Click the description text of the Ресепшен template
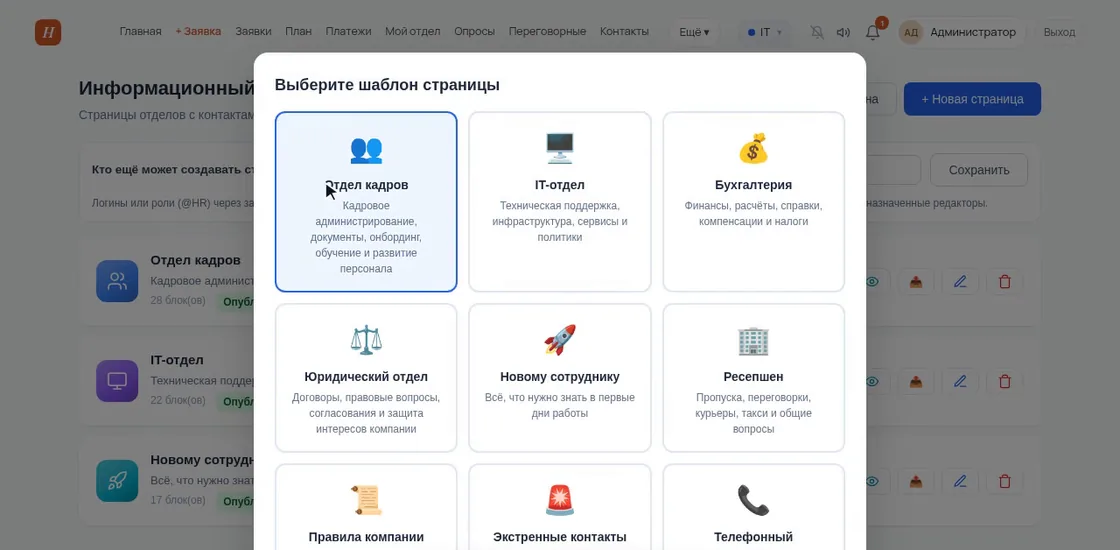This screenshot has width=1120, height=550. [754, 414]
